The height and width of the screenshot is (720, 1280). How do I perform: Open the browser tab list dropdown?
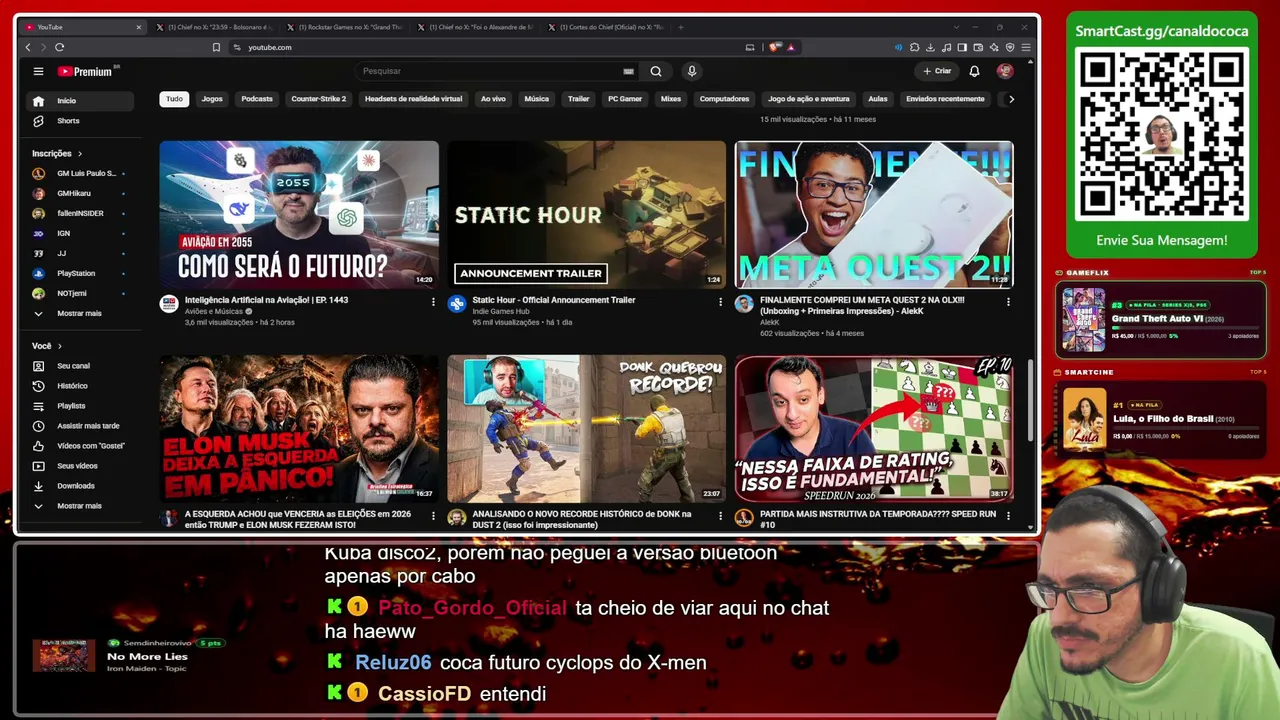(956, 27)
